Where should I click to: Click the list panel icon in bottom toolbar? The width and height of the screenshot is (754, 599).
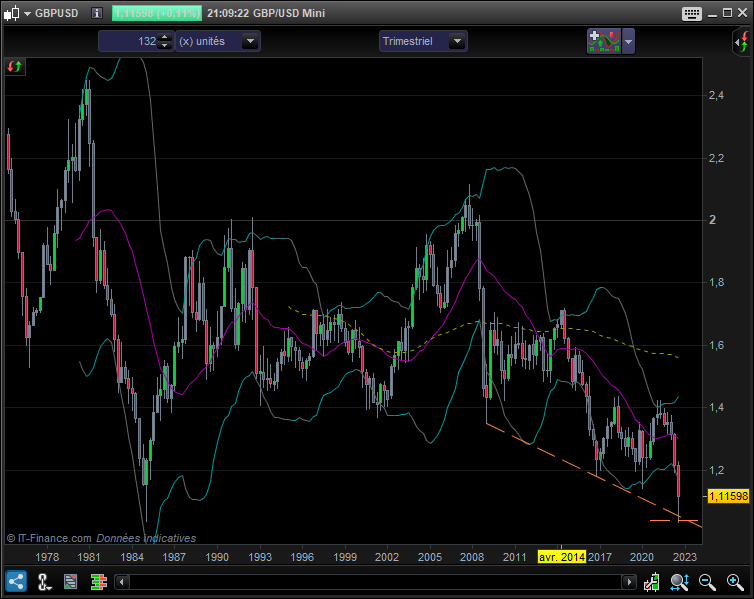tap(71, 581)
